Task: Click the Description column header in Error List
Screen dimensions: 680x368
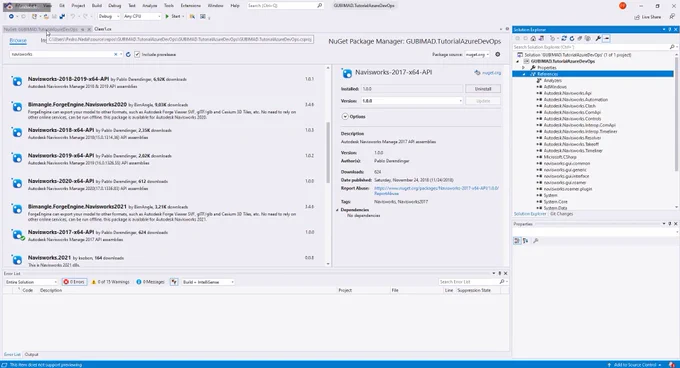Action: tap(51, 290)
